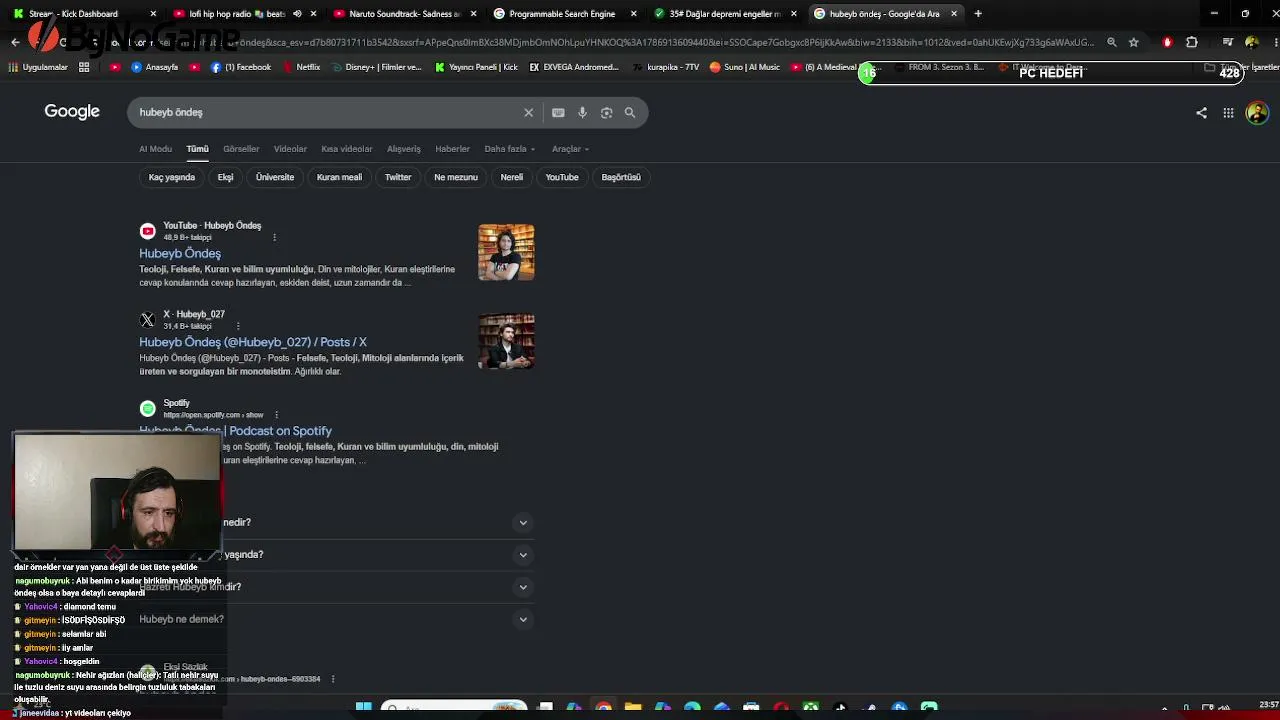The height and width of the screenshot is (720, 1280).
Task: Start a voice search with the microphone
Action: coord(582,113)
